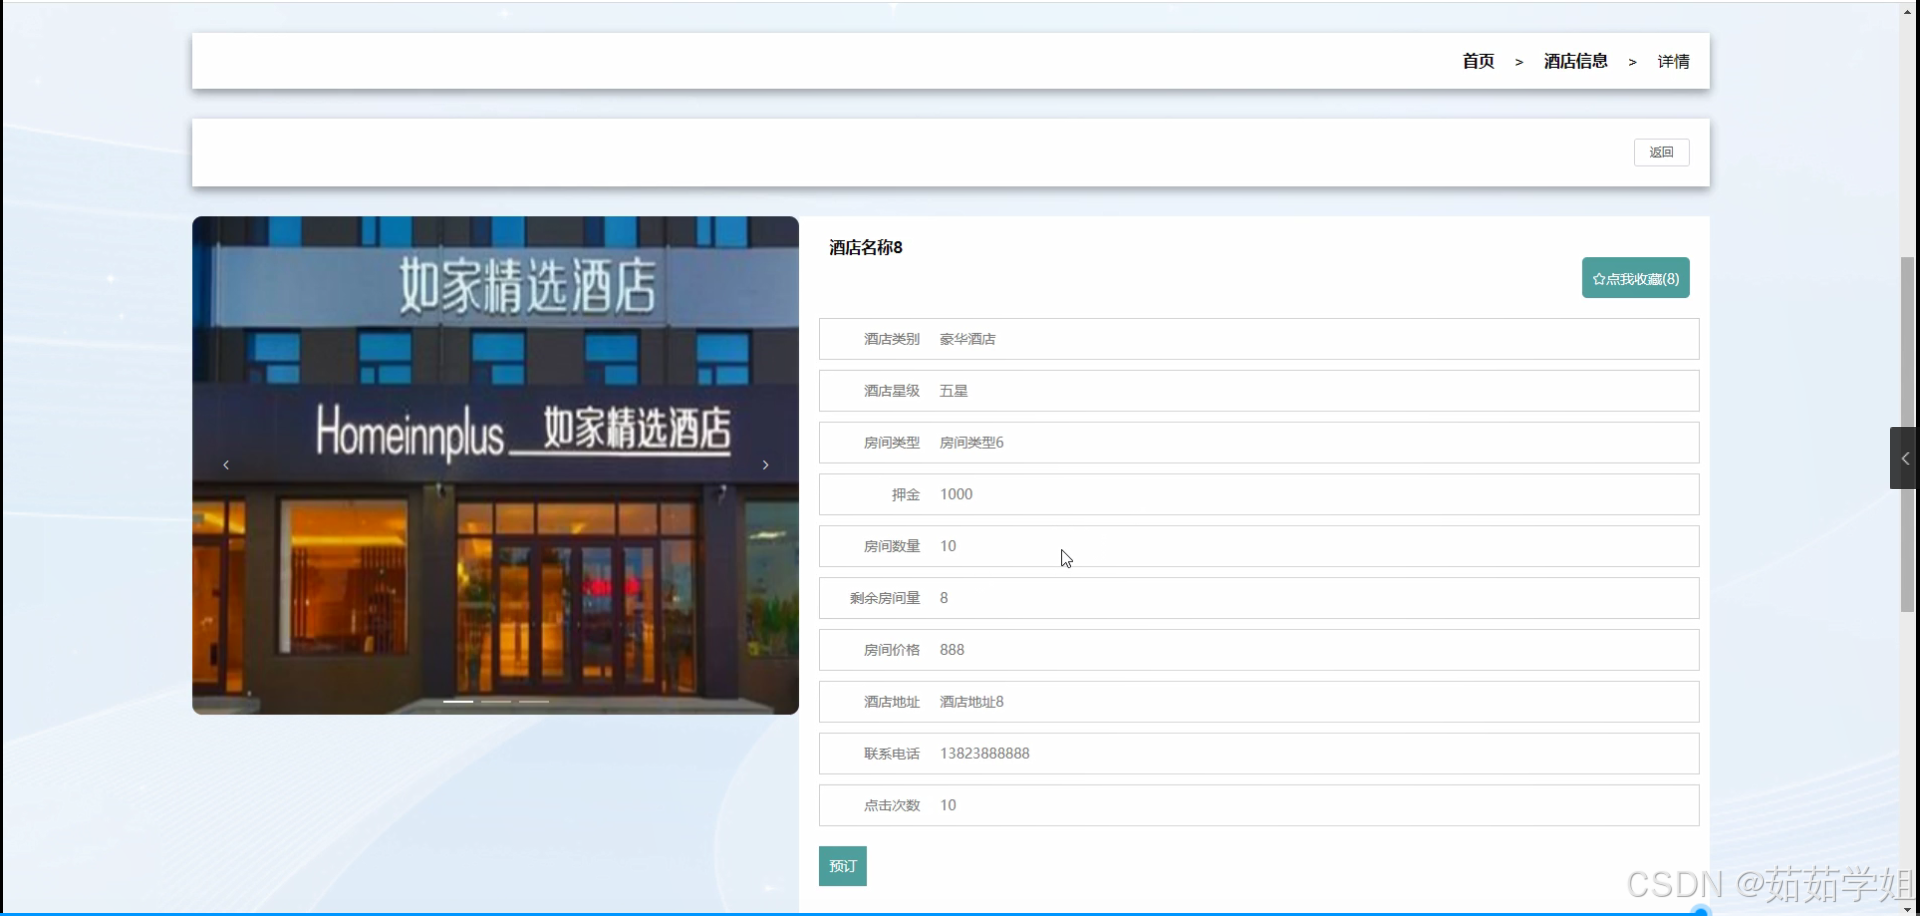Click the 酒店类别 label
This screenshot has width=1920, height=916.
(x=892, y=339)
